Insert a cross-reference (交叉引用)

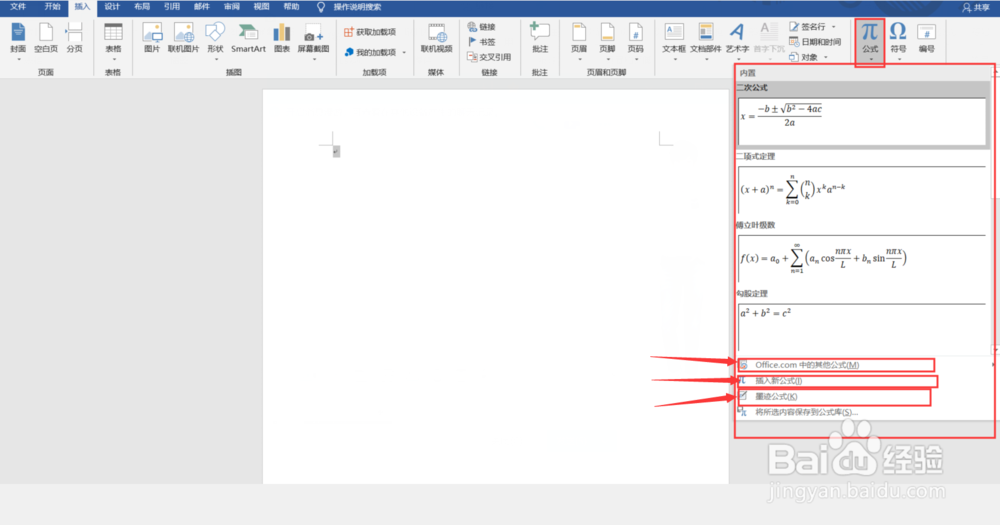click(x=489, y=57)
